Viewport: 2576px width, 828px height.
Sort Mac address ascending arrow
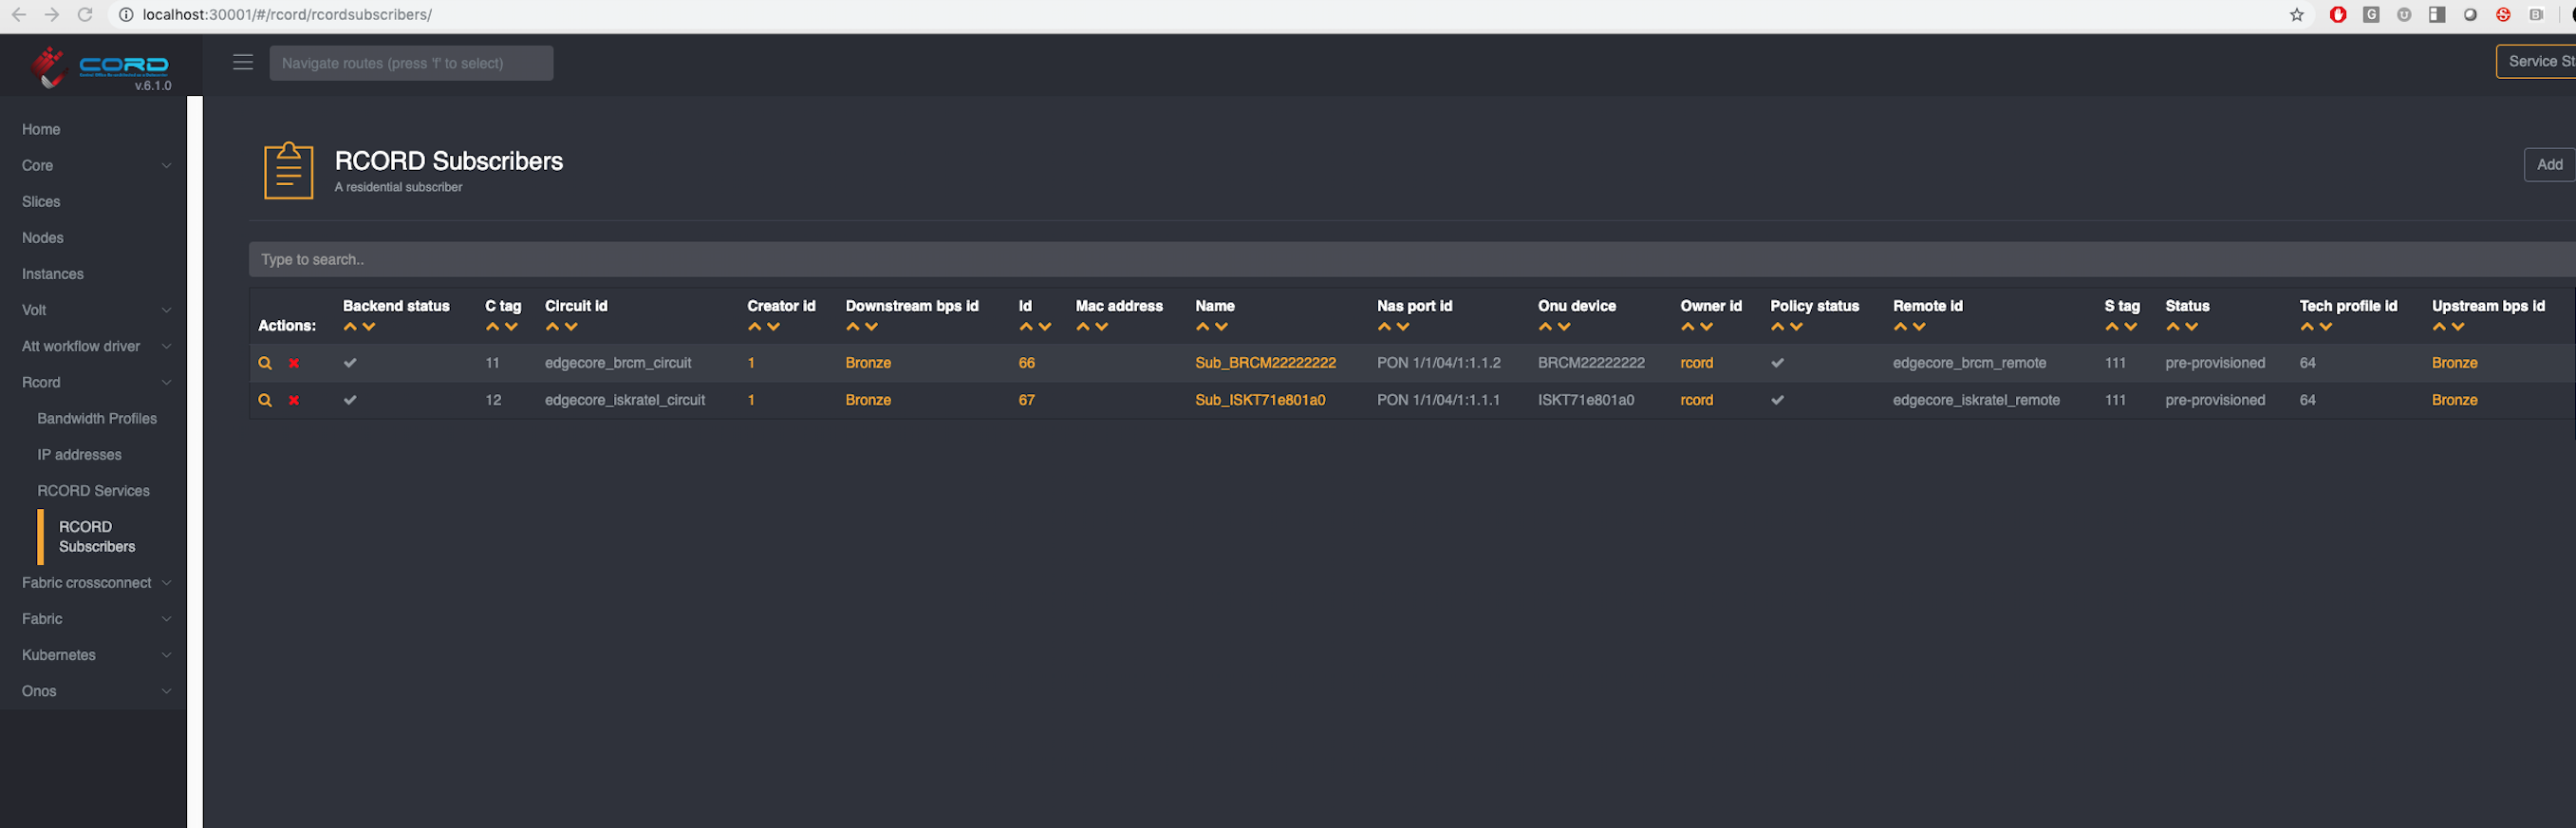tap(1083, 327)
